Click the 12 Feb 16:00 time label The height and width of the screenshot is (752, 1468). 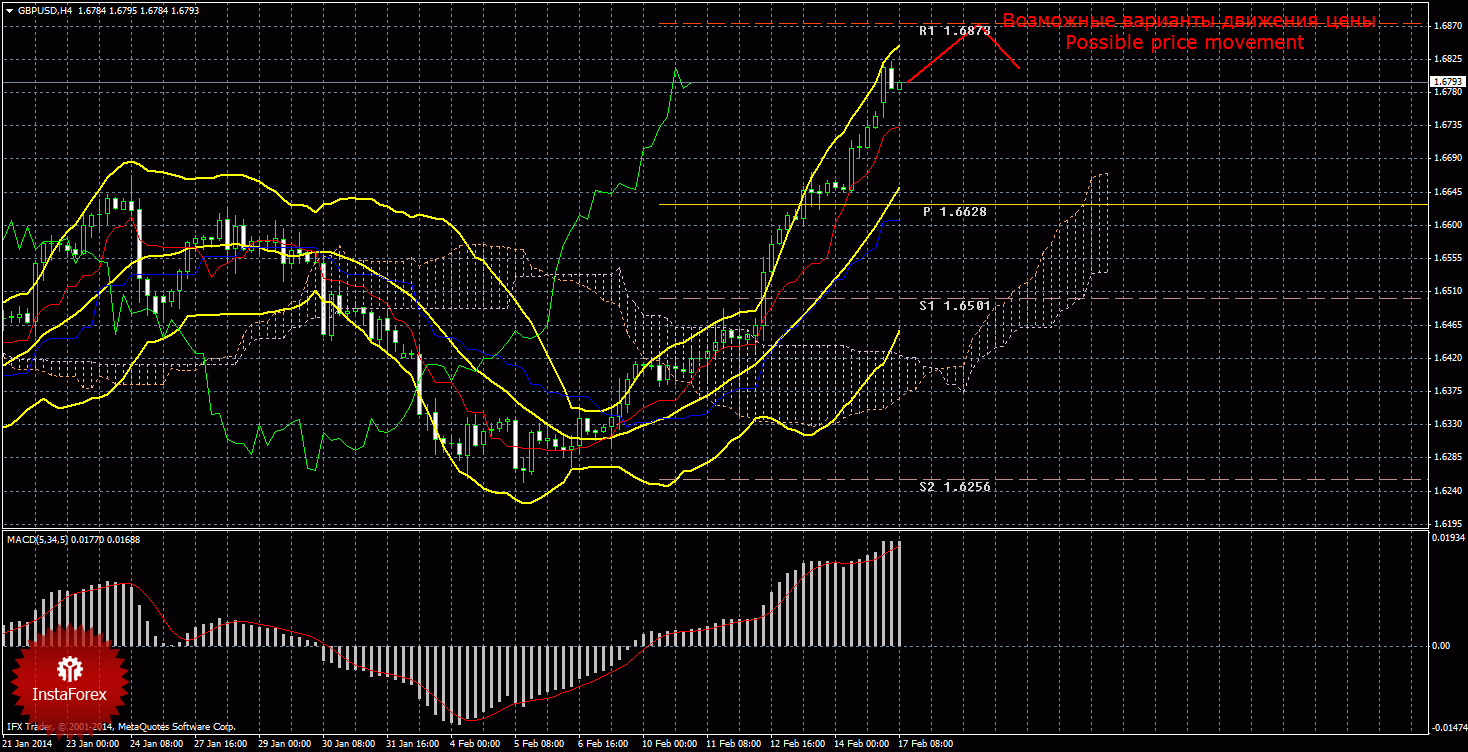(796, 744)
